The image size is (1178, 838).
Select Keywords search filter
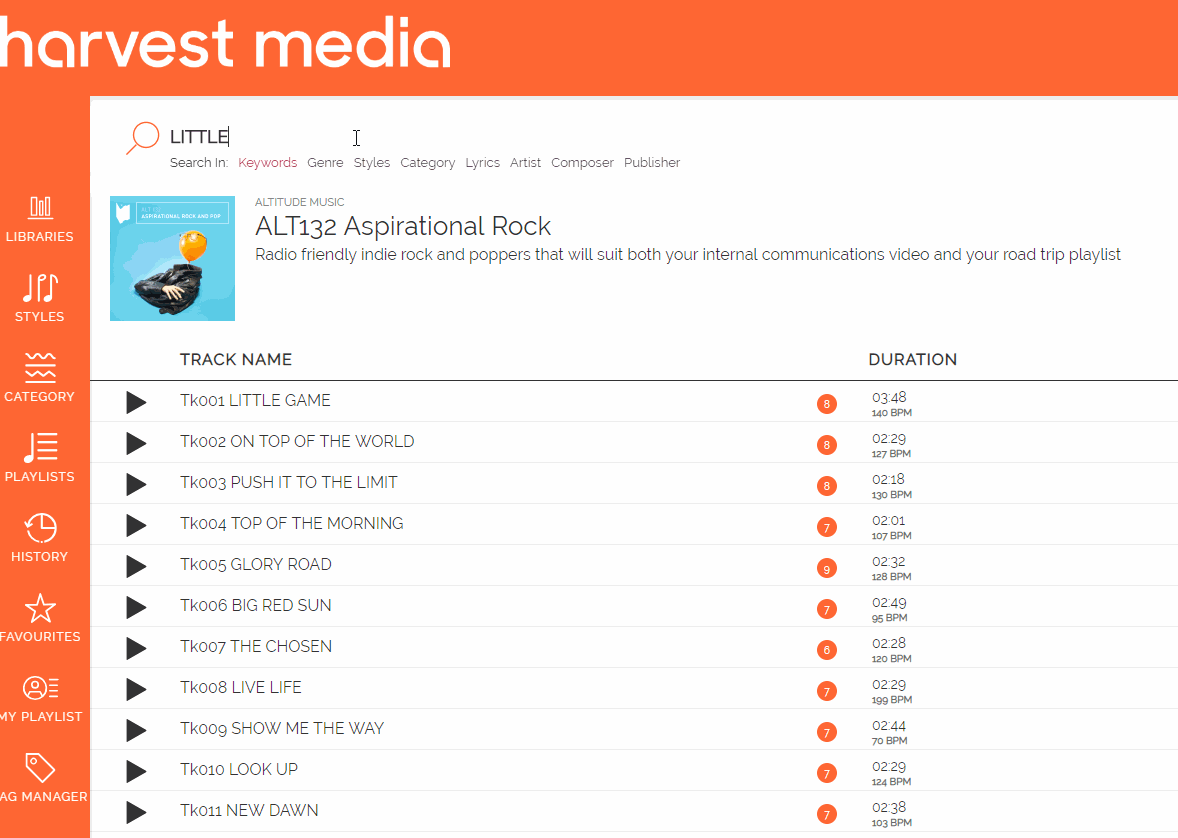tap(267, 162)
